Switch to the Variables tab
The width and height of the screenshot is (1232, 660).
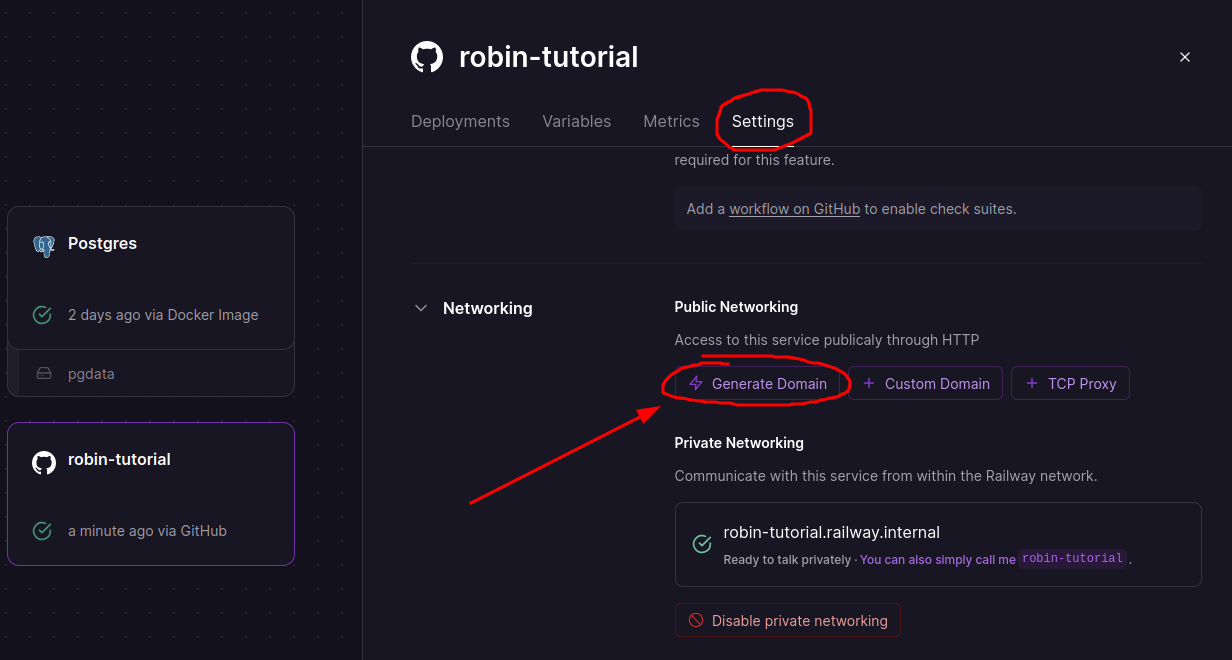click(576, 121)
